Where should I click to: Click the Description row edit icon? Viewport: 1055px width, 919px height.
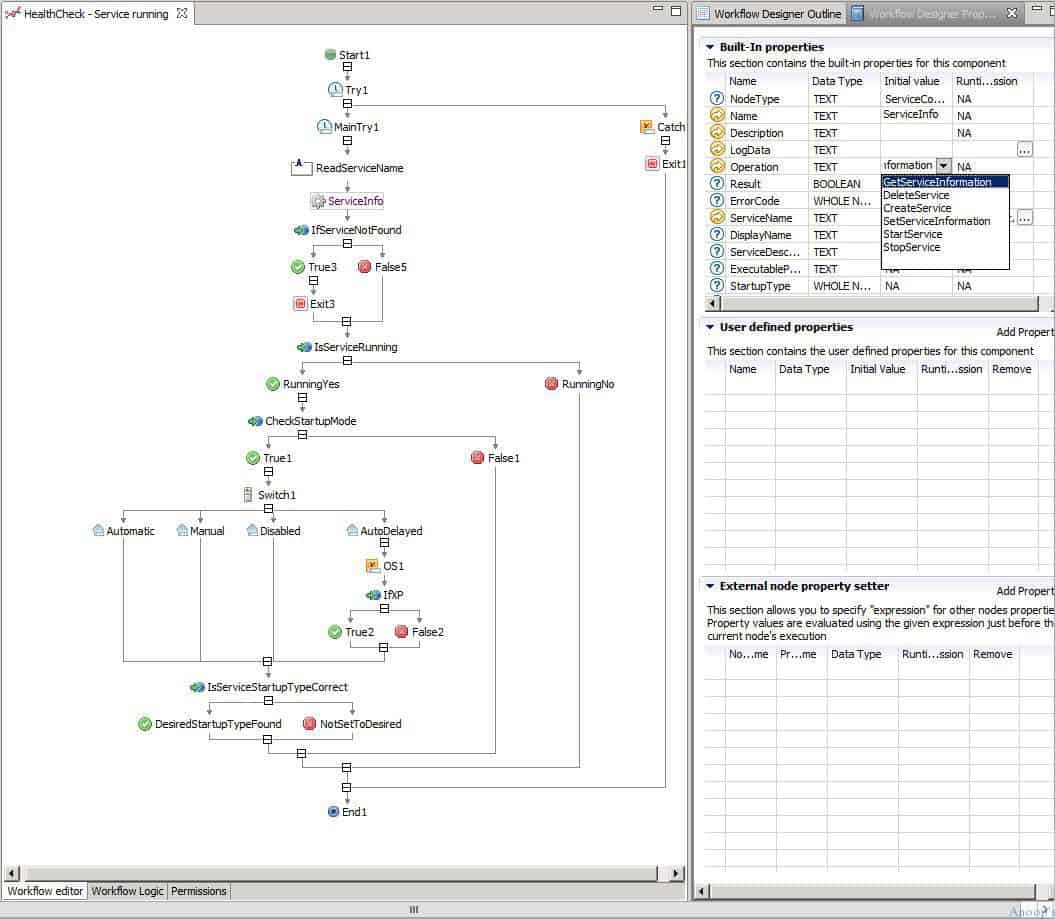[717, 133]
